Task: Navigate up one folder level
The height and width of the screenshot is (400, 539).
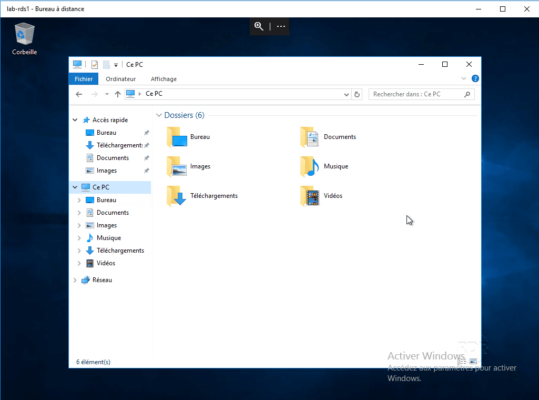Action: [x=118, y=94]
